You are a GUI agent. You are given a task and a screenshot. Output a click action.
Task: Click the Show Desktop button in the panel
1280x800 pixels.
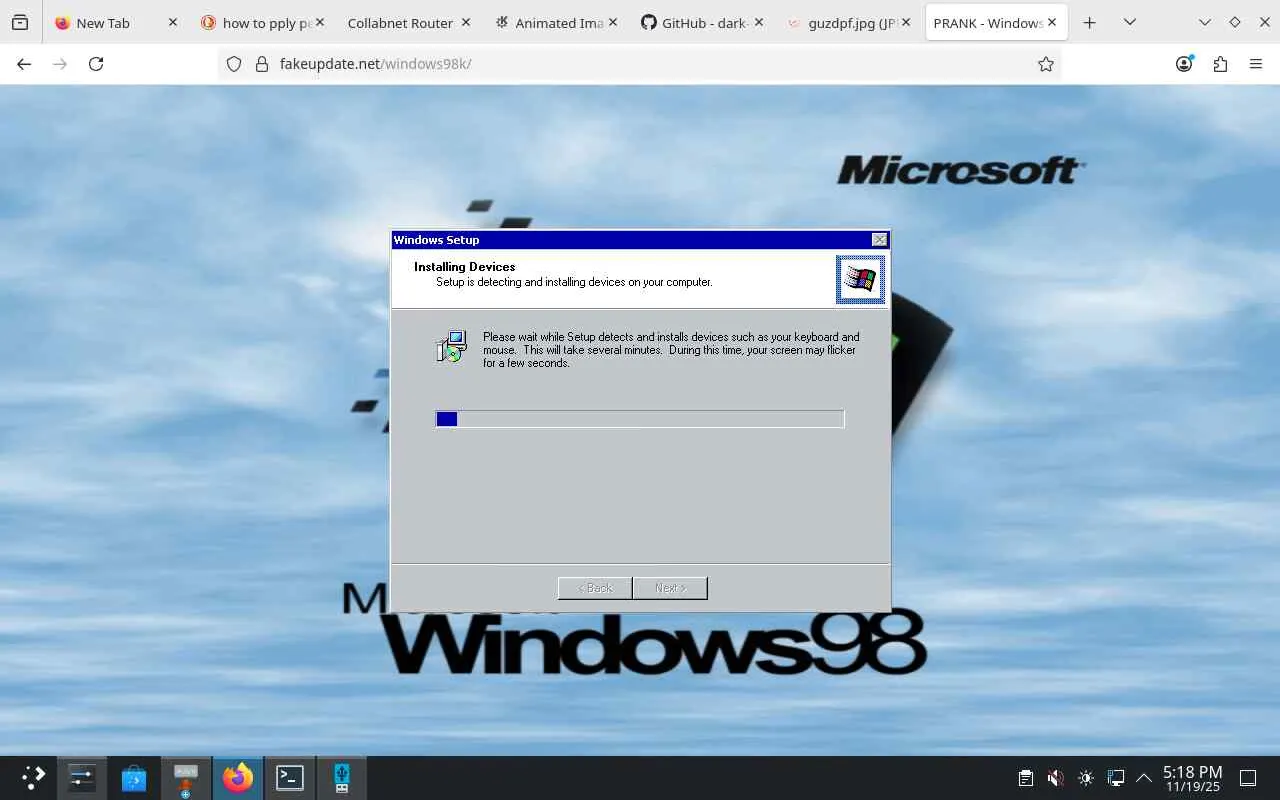[1248, 778]
